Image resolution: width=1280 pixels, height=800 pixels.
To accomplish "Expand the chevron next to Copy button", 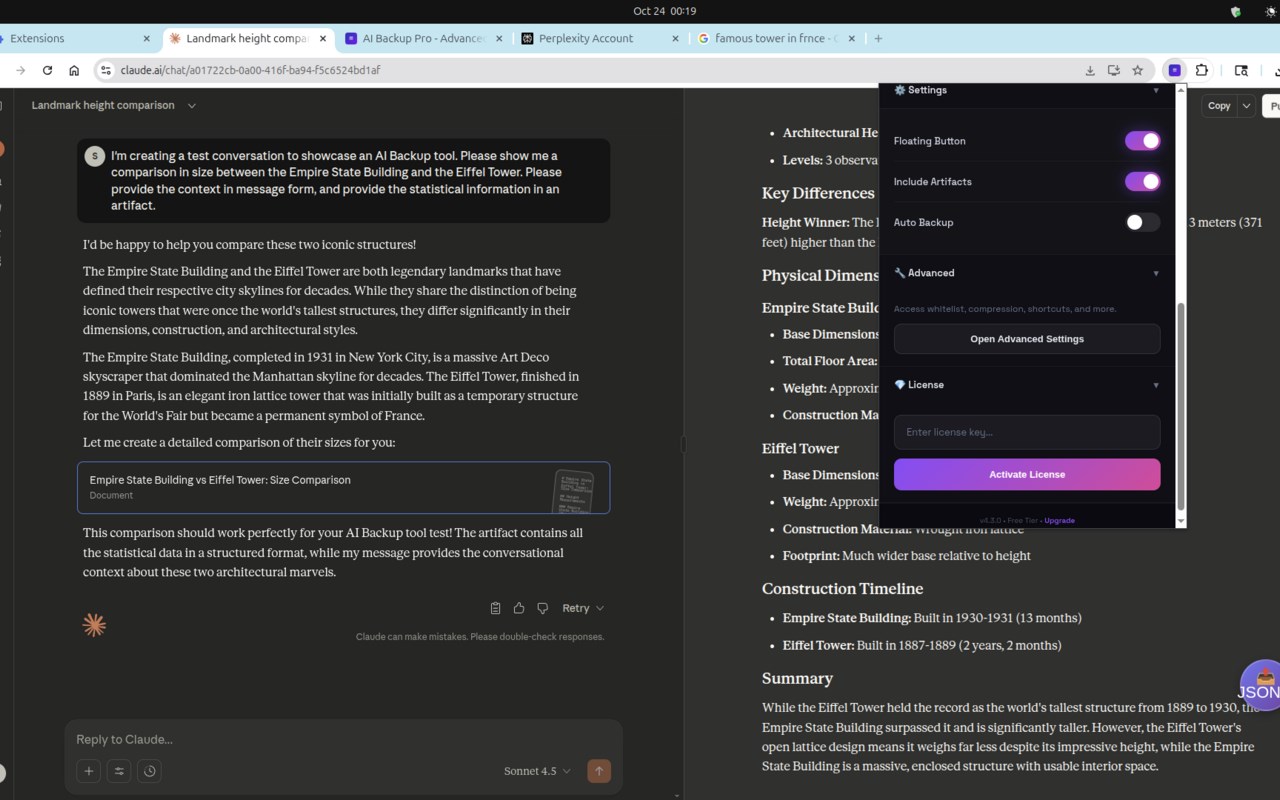I will pyautogui.click(x=1246, y=105).
